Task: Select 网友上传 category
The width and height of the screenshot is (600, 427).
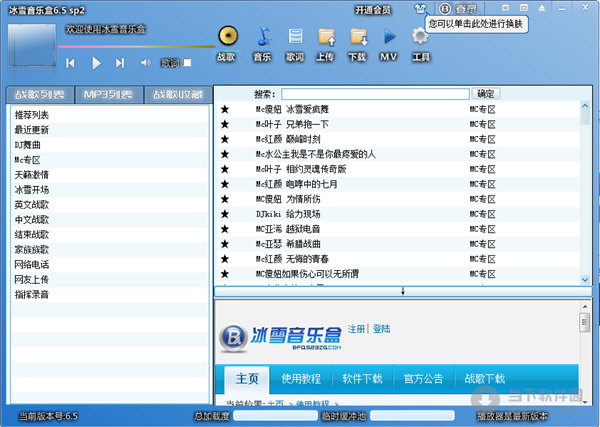Action: pyautogui.click(x=32, y=279)
